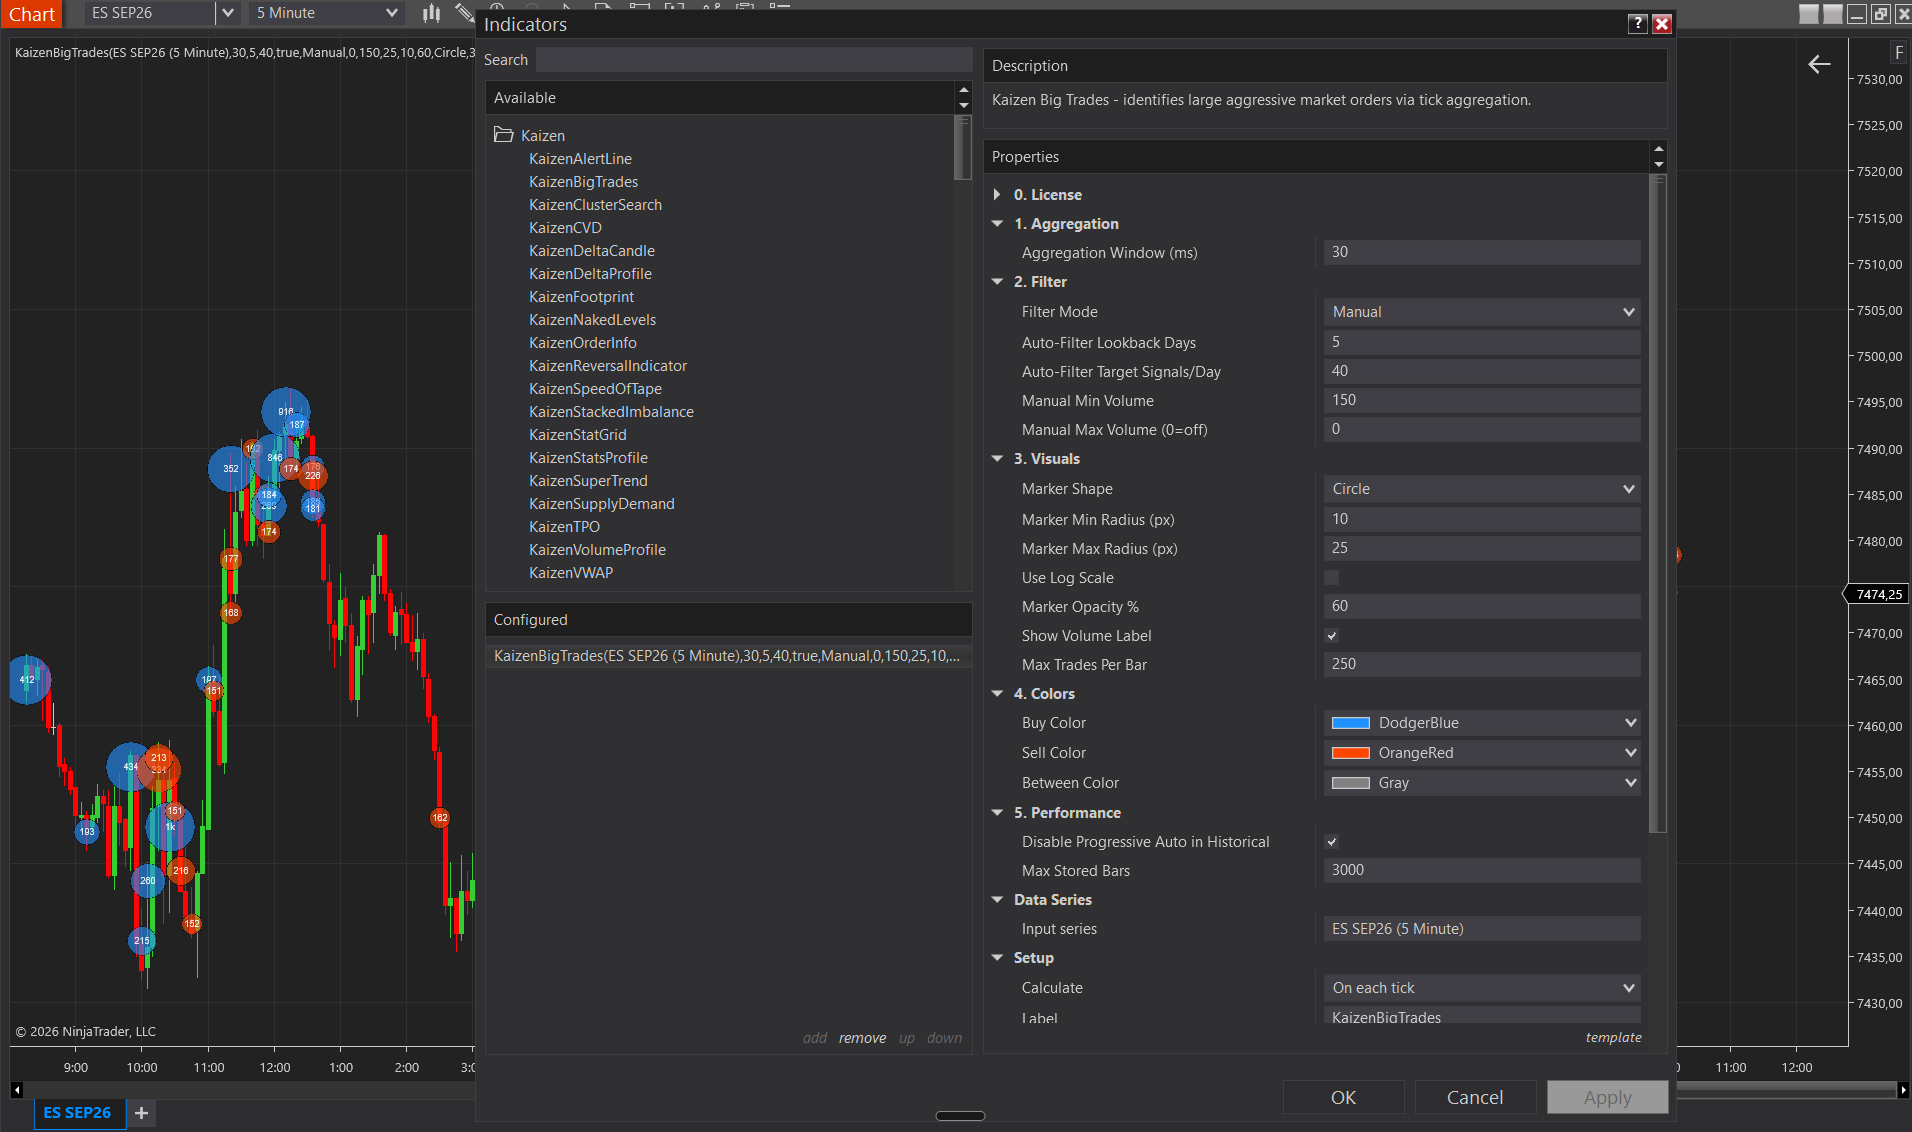Open the 5 Minute interval dropdown

click(326, 13)
